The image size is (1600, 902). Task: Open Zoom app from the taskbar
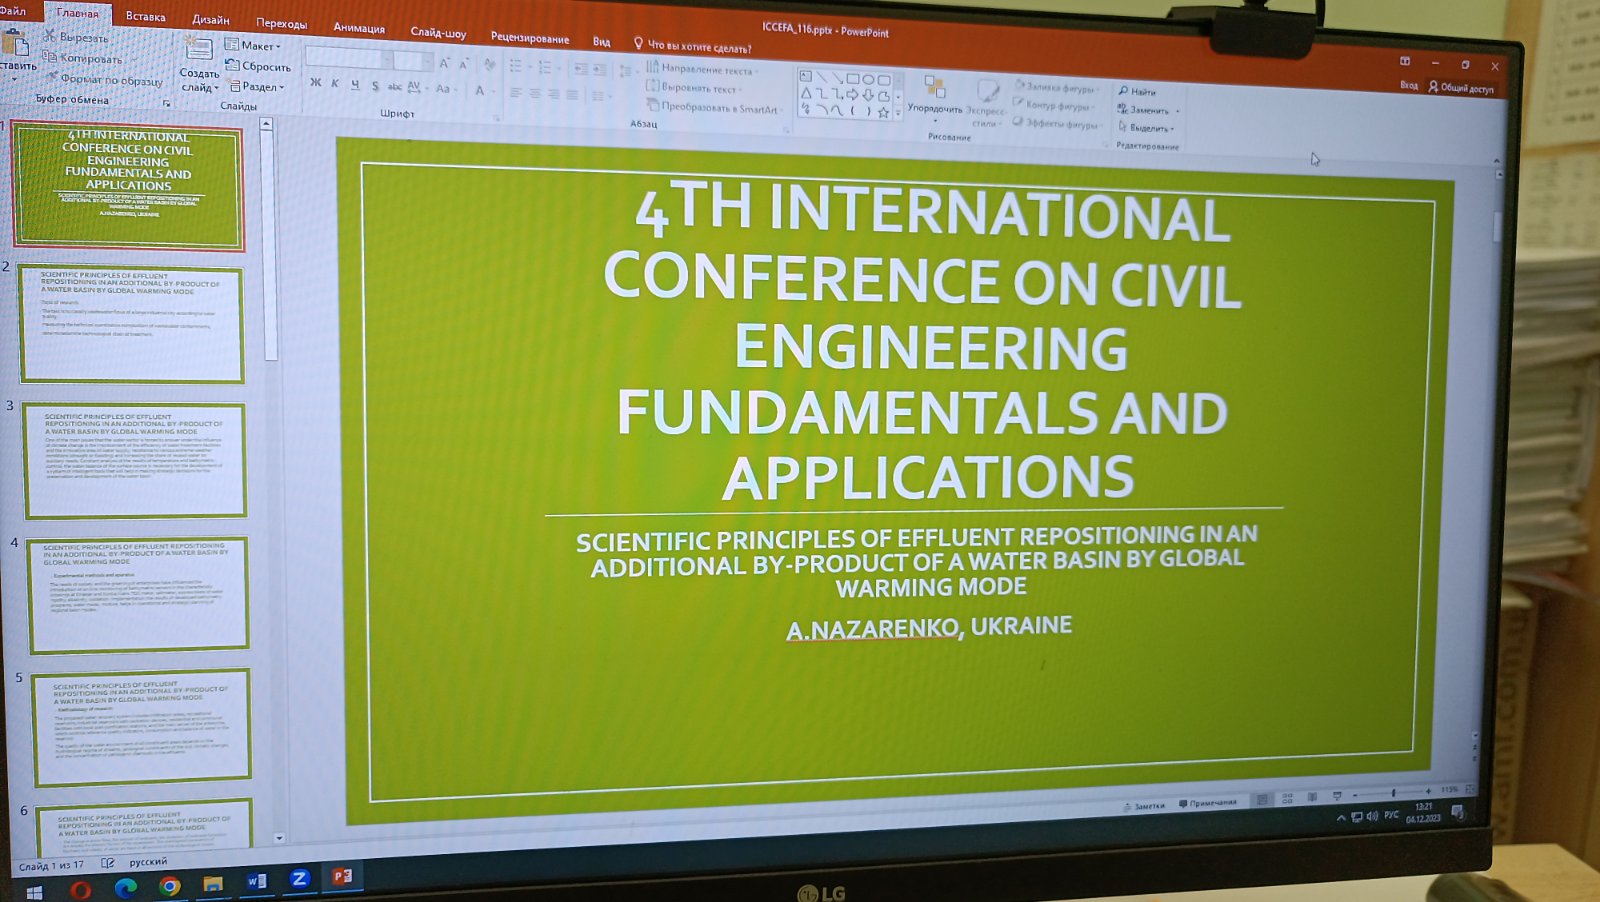point(298,878)
